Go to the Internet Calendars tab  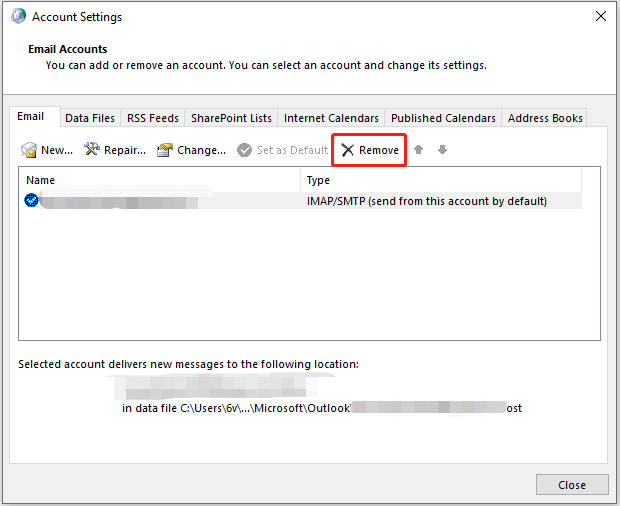331,118
